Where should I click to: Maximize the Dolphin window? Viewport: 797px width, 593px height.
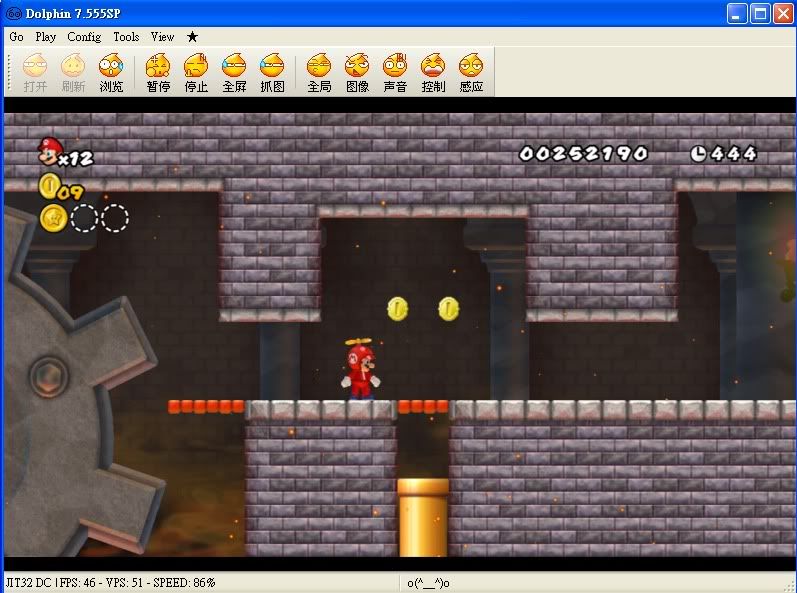(x=760, y=14)
